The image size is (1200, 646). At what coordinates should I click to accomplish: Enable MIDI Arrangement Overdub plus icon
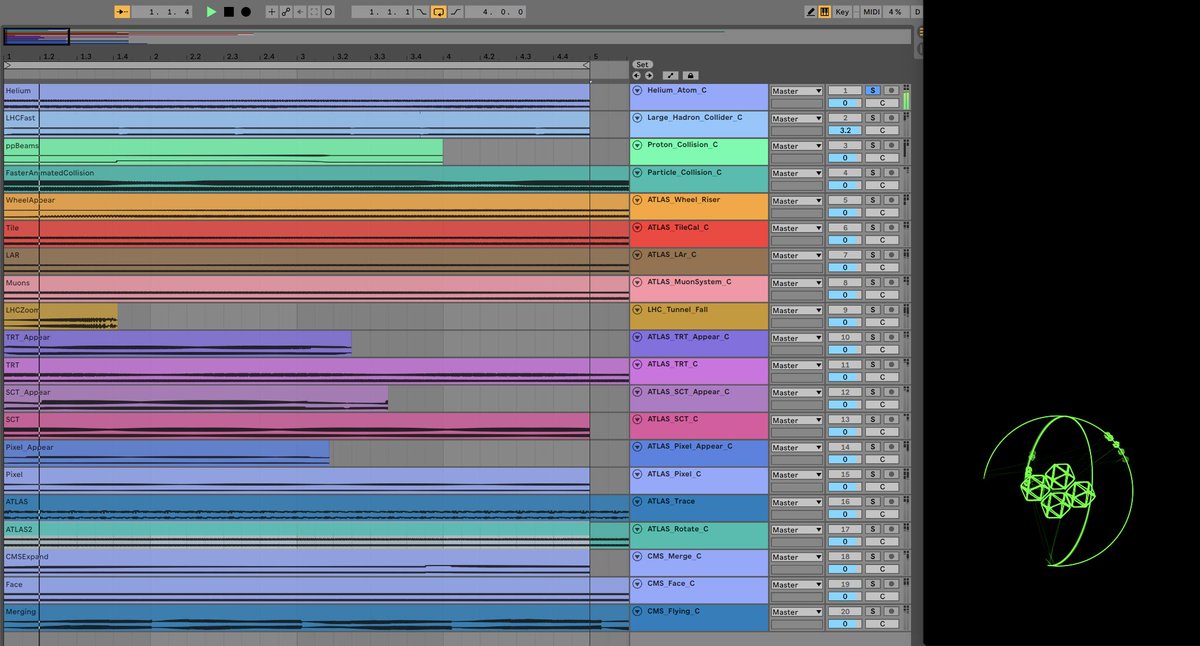coord(271,12)
